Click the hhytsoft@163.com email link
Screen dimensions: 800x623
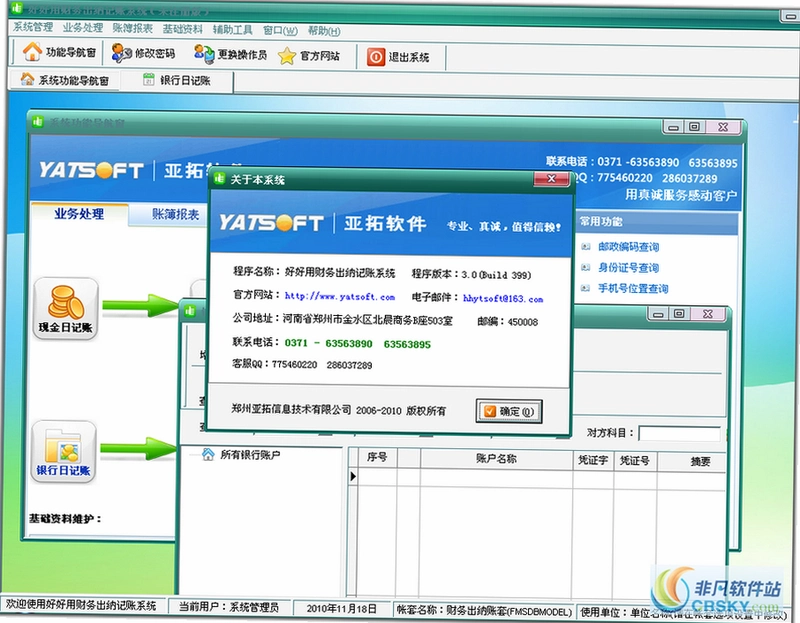[503, 298]
